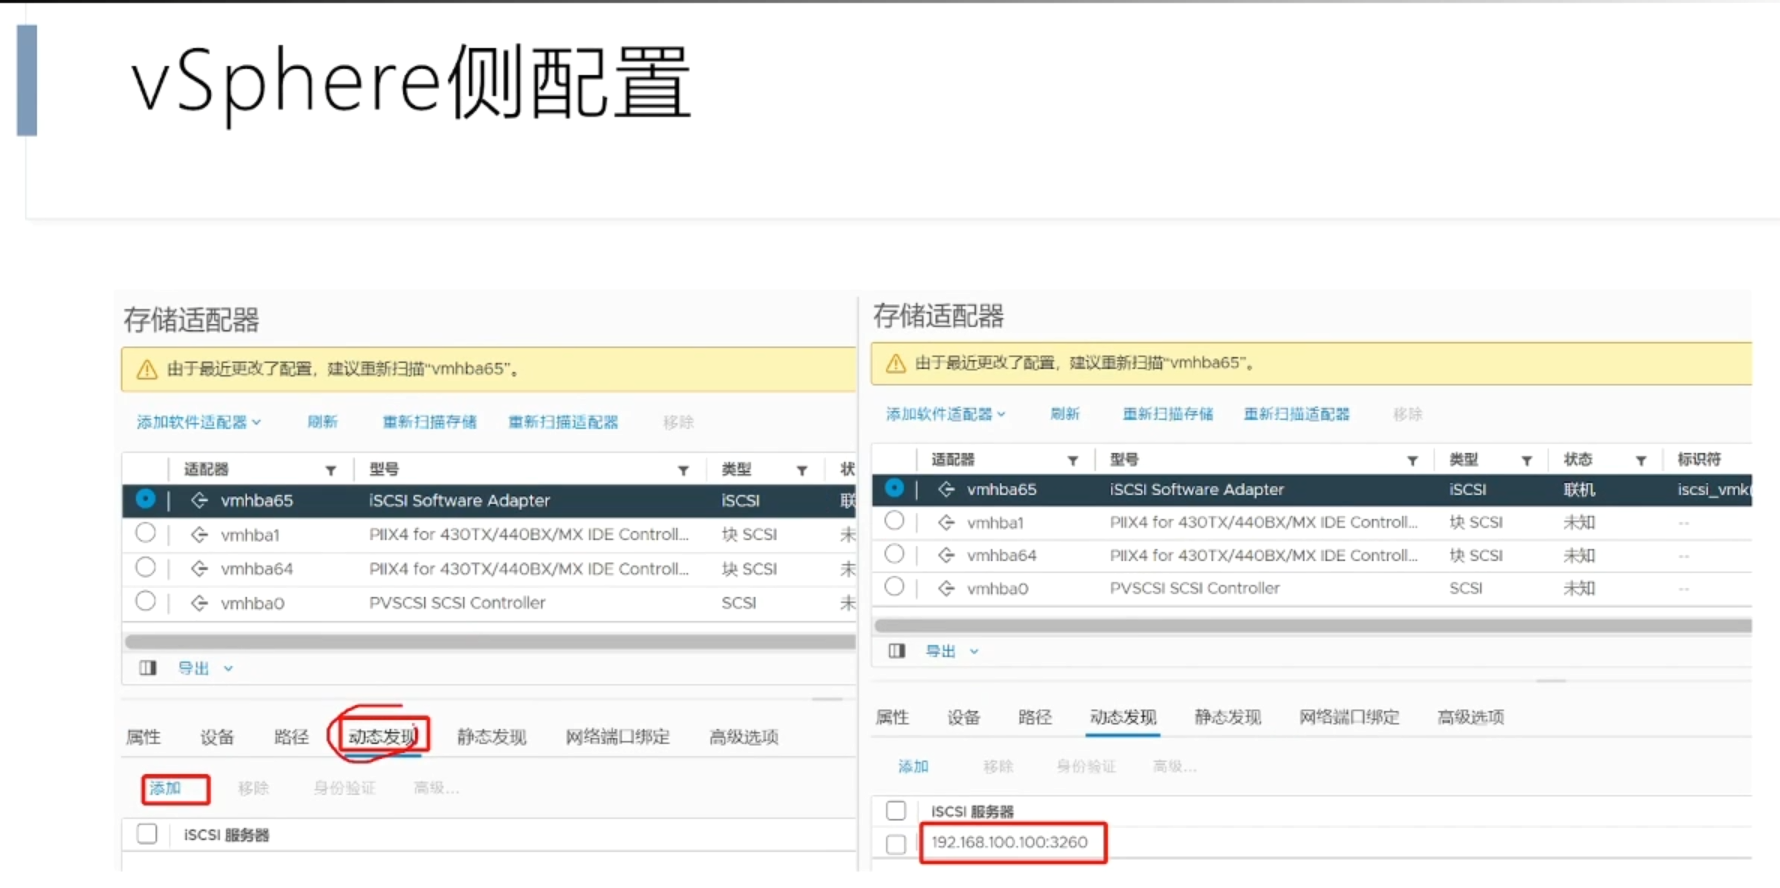The image size is (1780, 888).
Task: Go to 网络端口绑定 tab in right panel
Action: click(x=1349, y=717)
